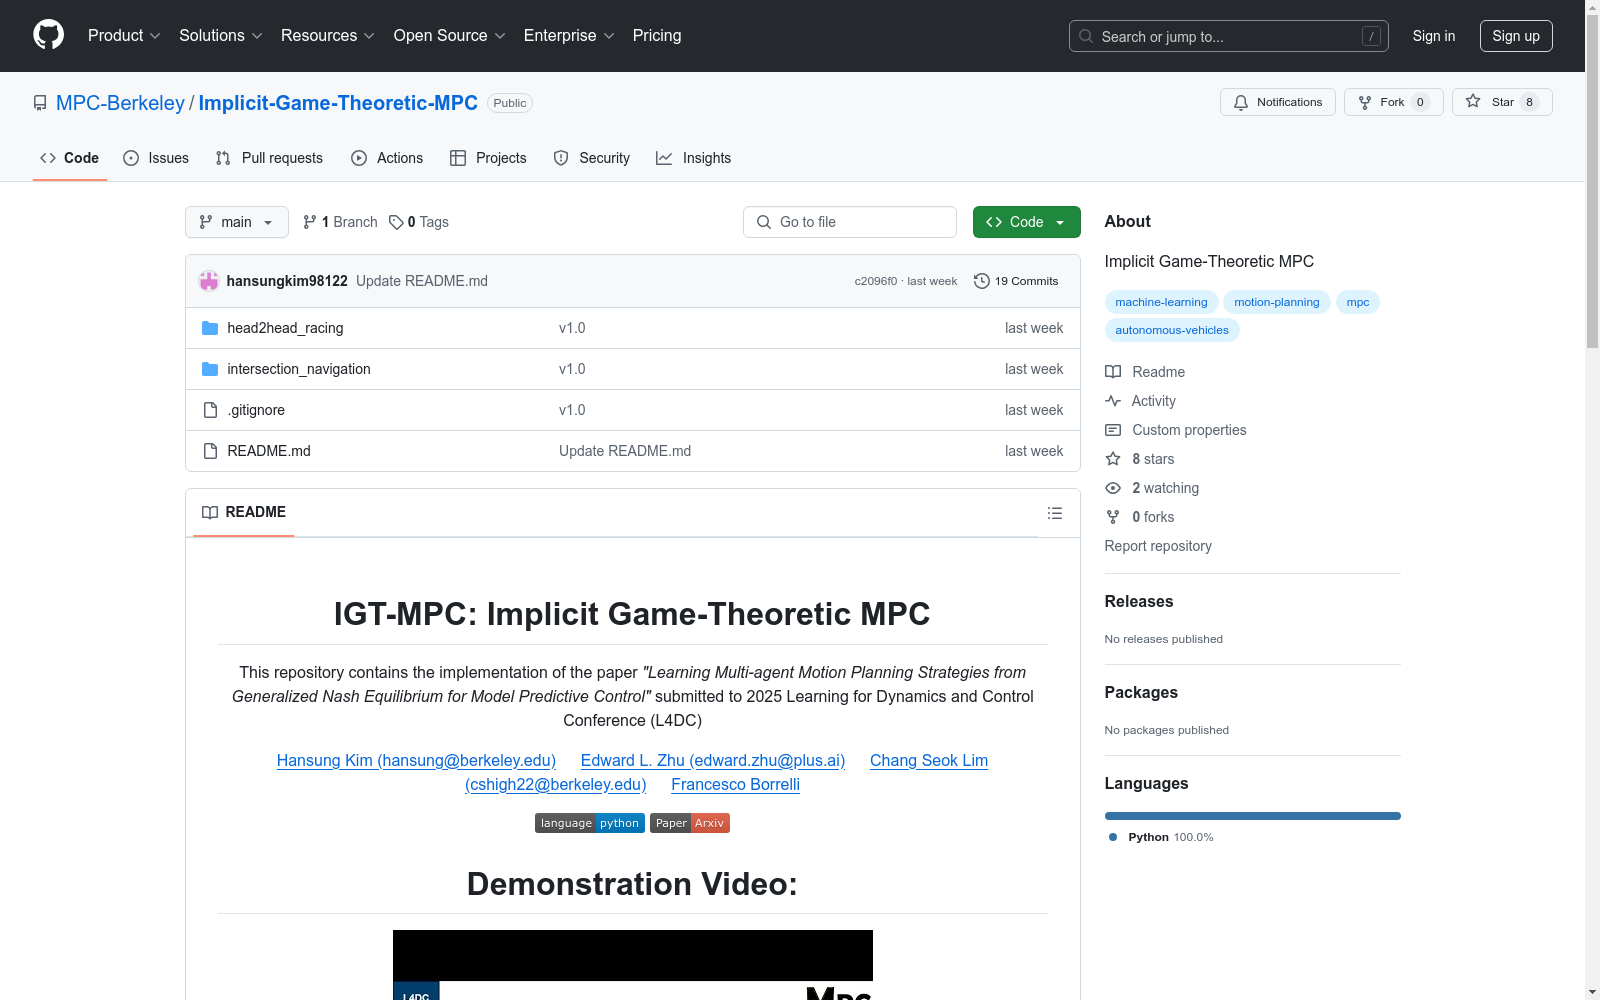This screenshot has height=1000, width=1600.
Task: Click the machine-learning topic tag
Action: pyautogui.click(x=1161, y=302)
